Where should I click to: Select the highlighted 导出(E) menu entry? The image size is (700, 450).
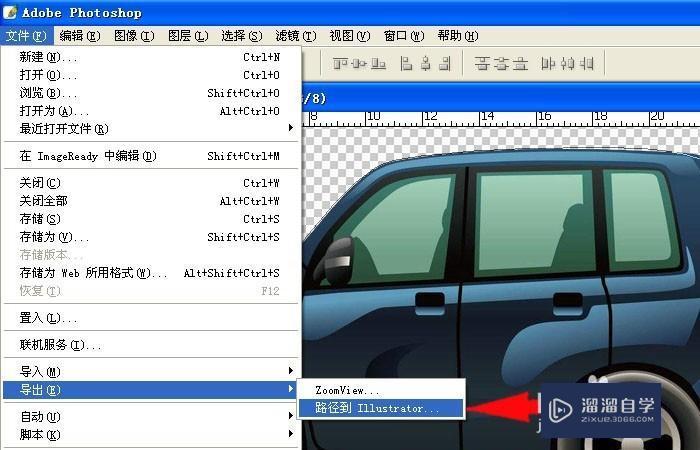pyautogui.click(x=150, y=390)
